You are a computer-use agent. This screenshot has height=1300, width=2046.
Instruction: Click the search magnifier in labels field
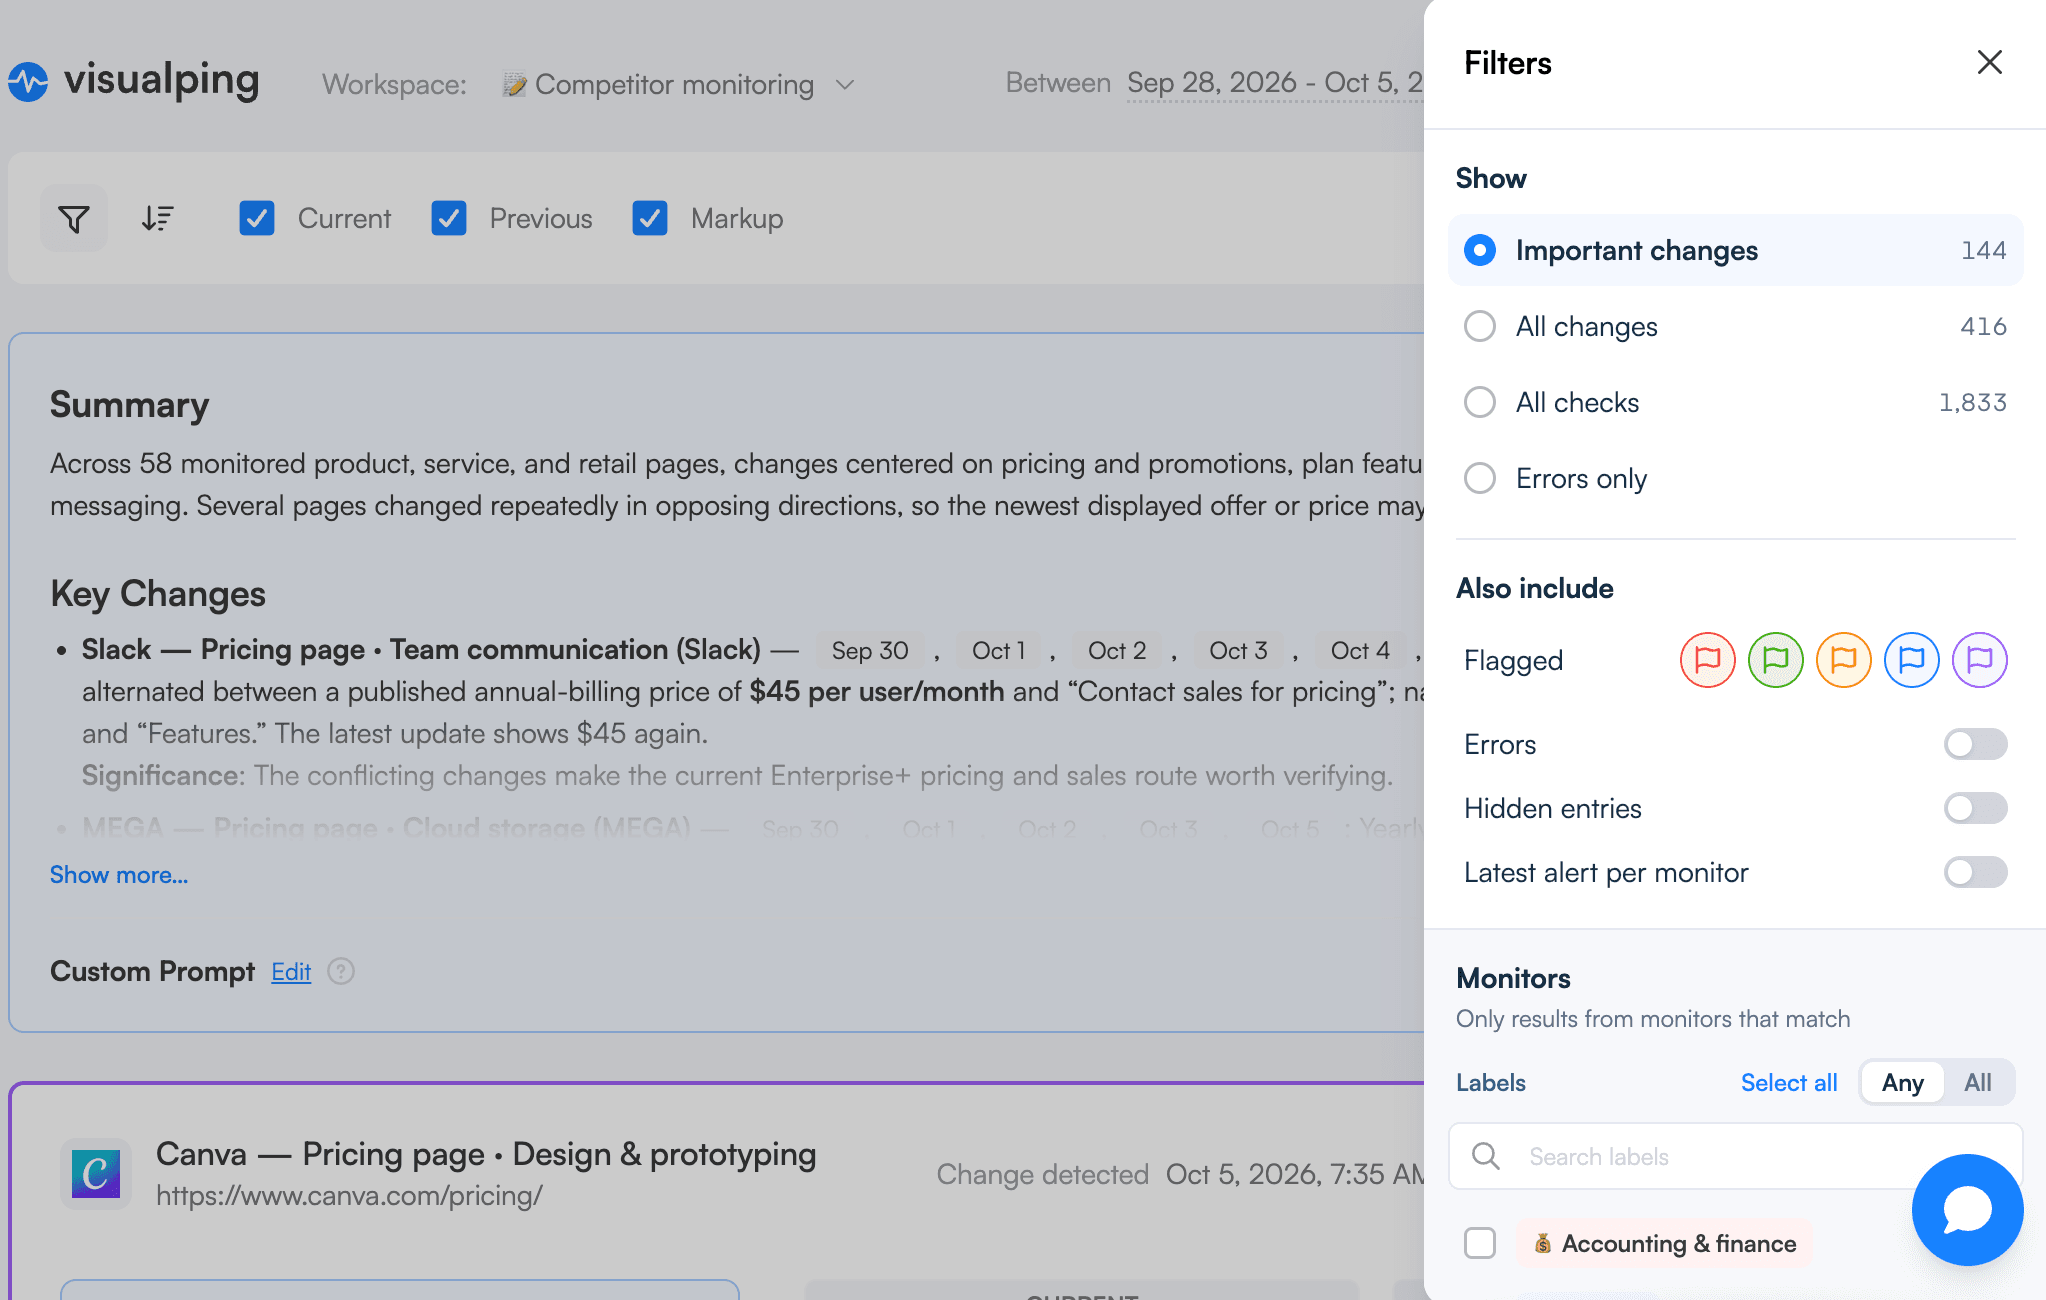1486,1156
